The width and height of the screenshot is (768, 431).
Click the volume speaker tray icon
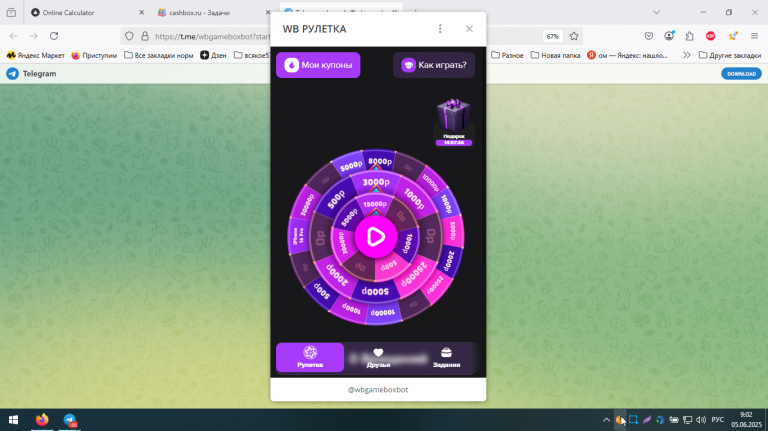click(x=701, y=420)
